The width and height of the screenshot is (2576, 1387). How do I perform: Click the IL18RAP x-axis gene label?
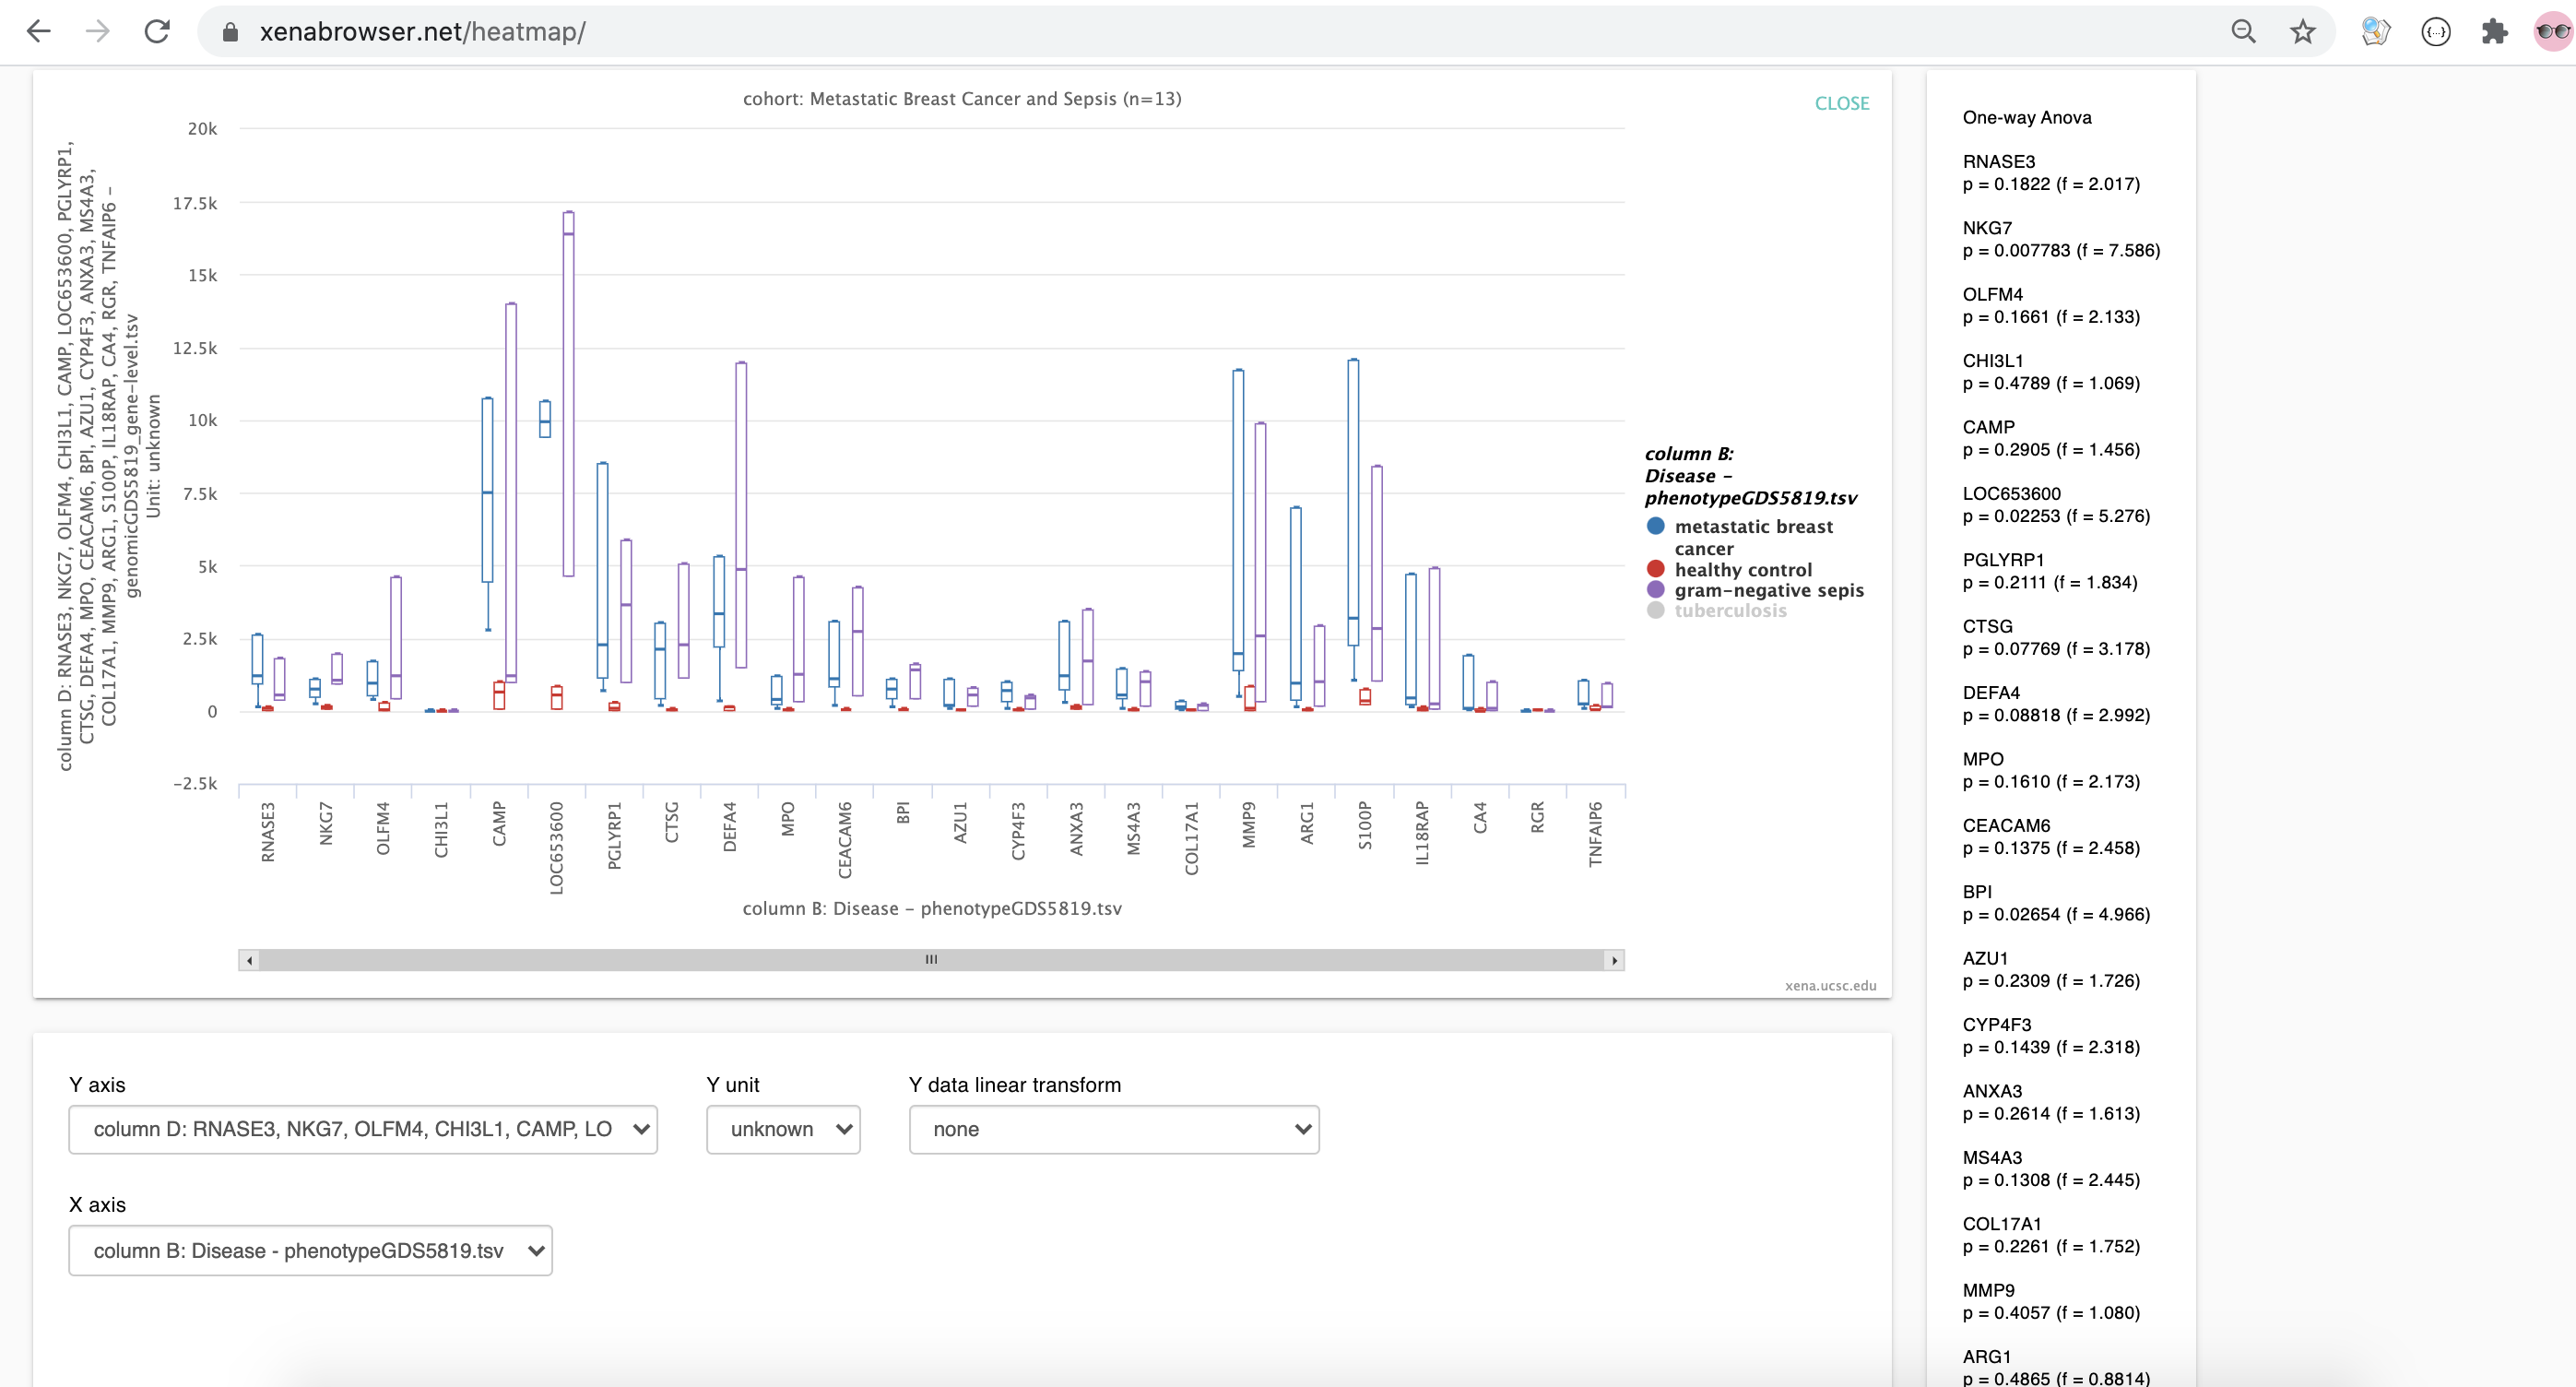[x=1422, y=833]
